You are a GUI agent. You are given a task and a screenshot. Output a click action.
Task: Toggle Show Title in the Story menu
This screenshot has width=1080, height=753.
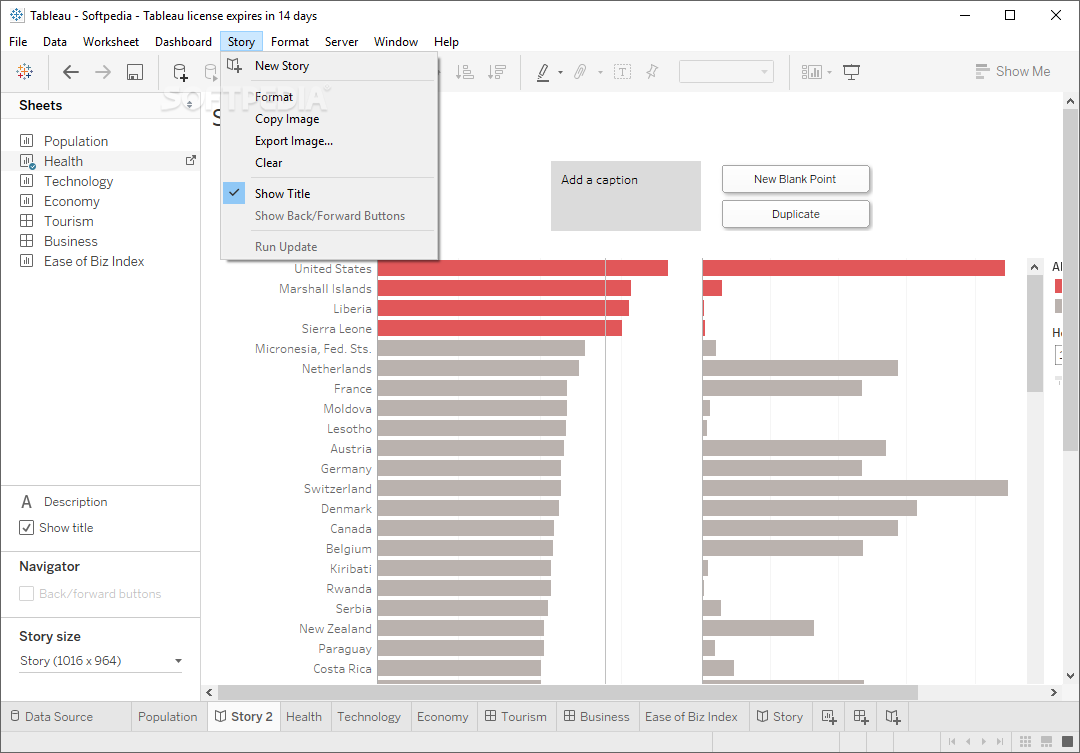tap(329, 194)
